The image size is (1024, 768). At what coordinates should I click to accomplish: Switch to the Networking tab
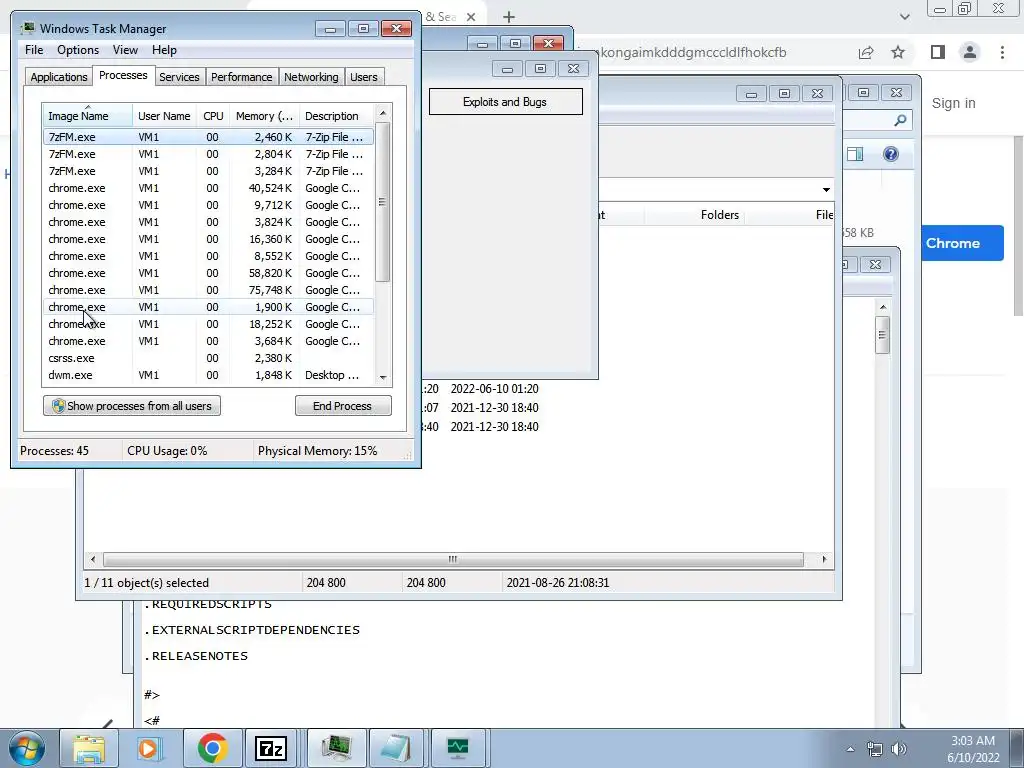(x=311, y=77)
